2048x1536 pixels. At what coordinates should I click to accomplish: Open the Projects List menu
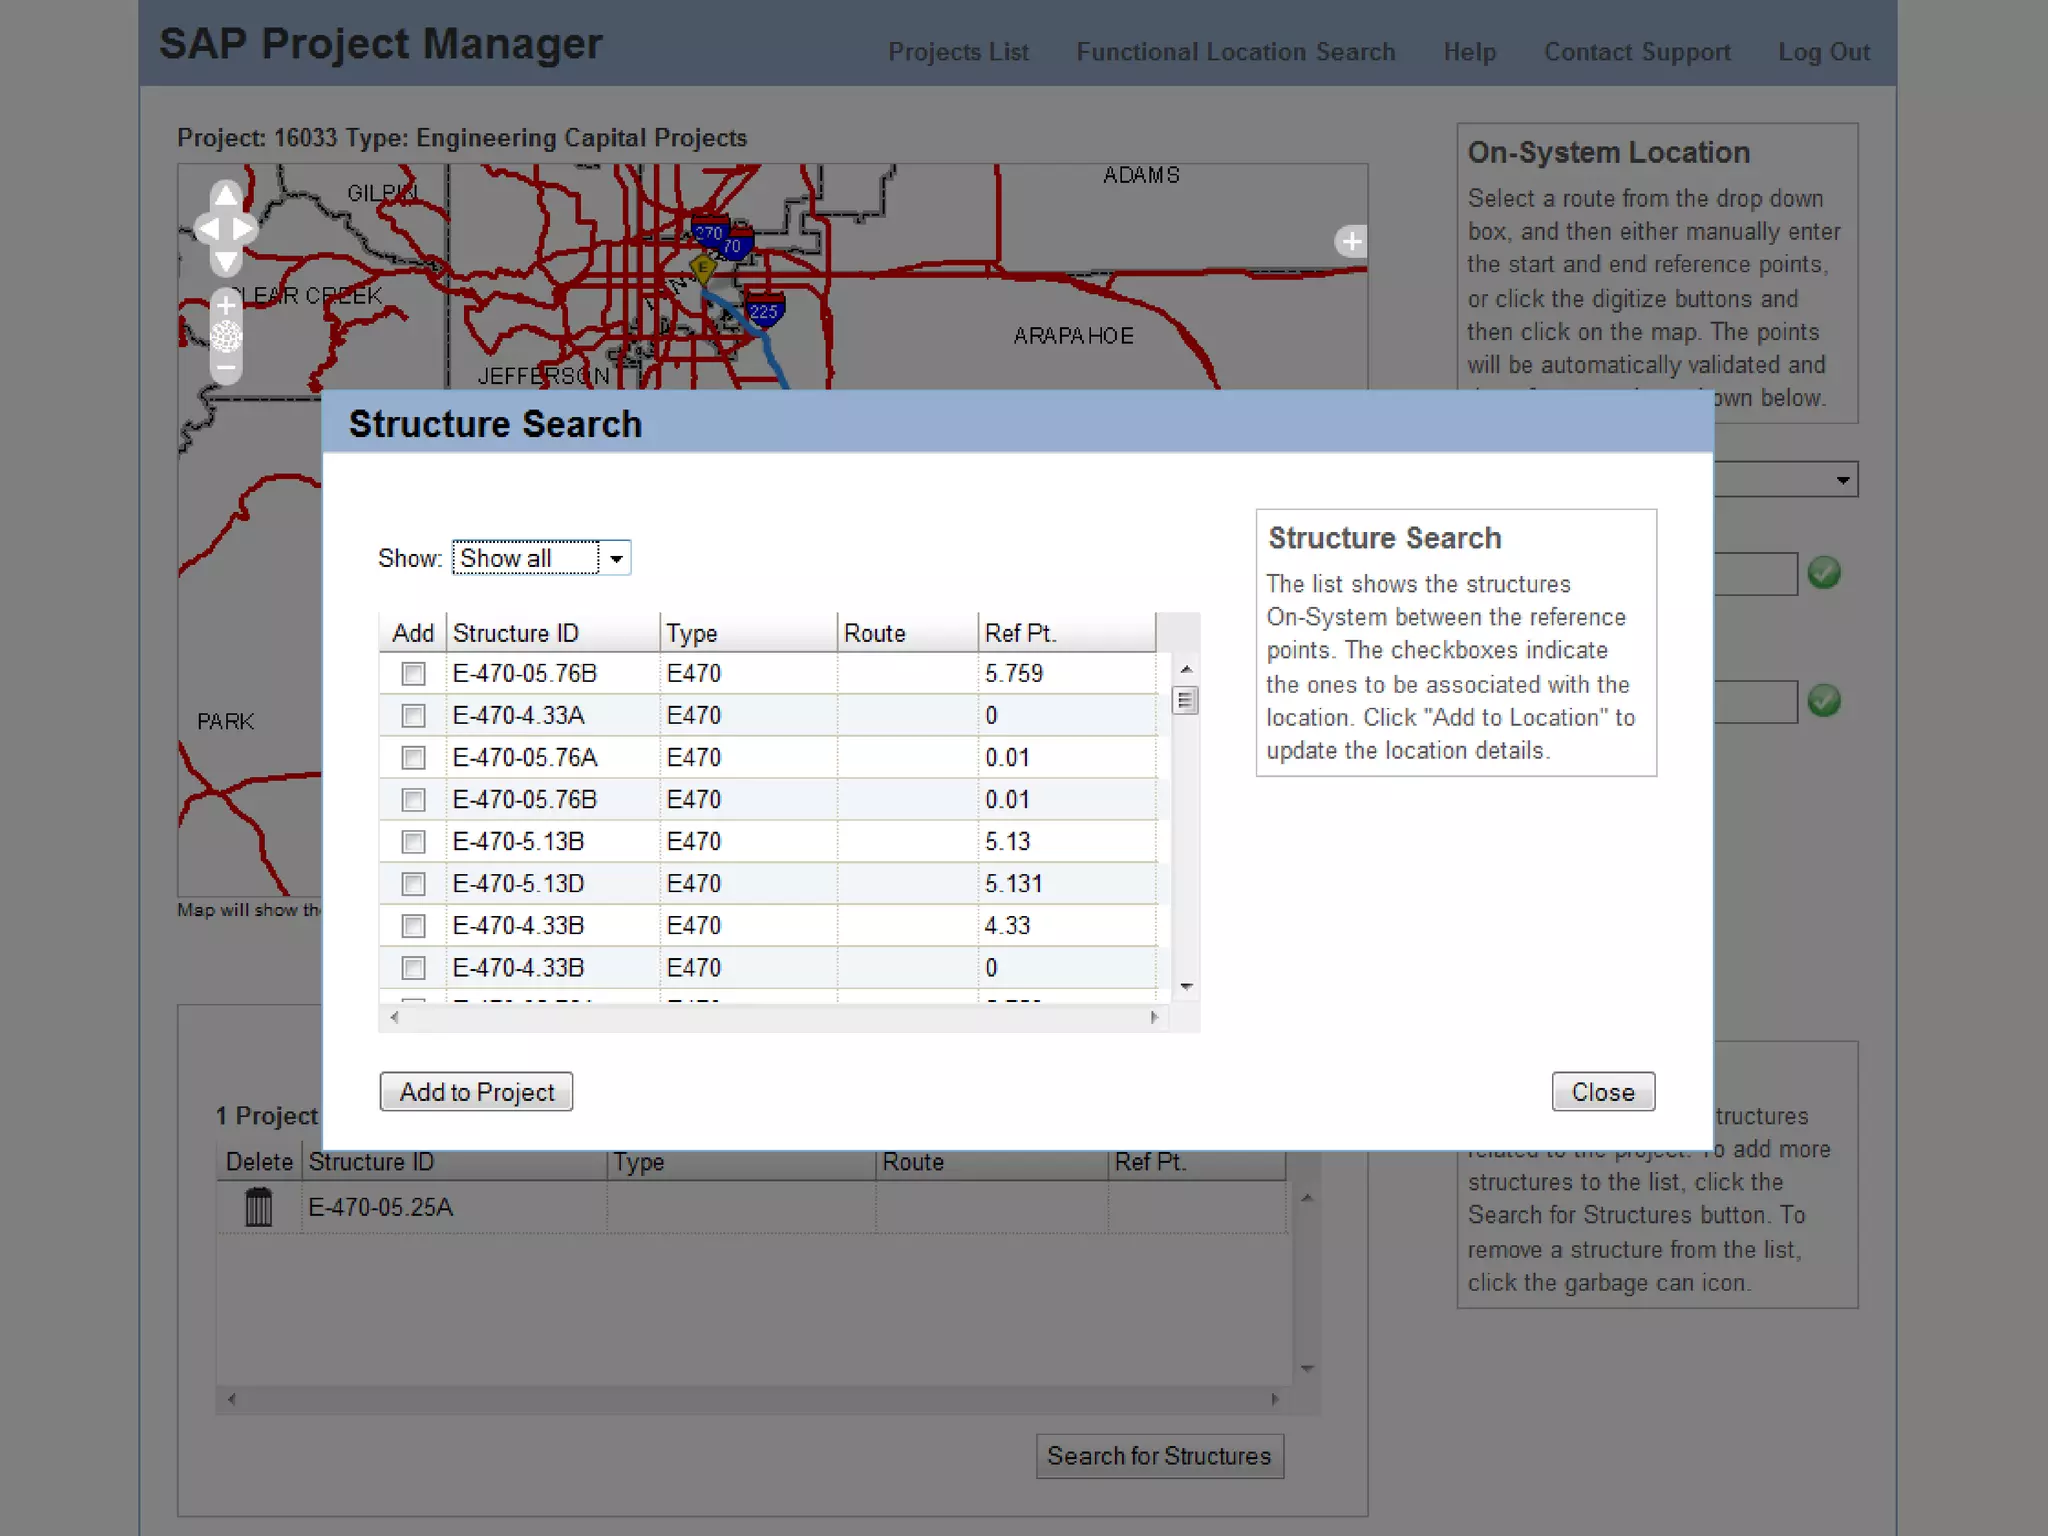(x=958, y=52)
